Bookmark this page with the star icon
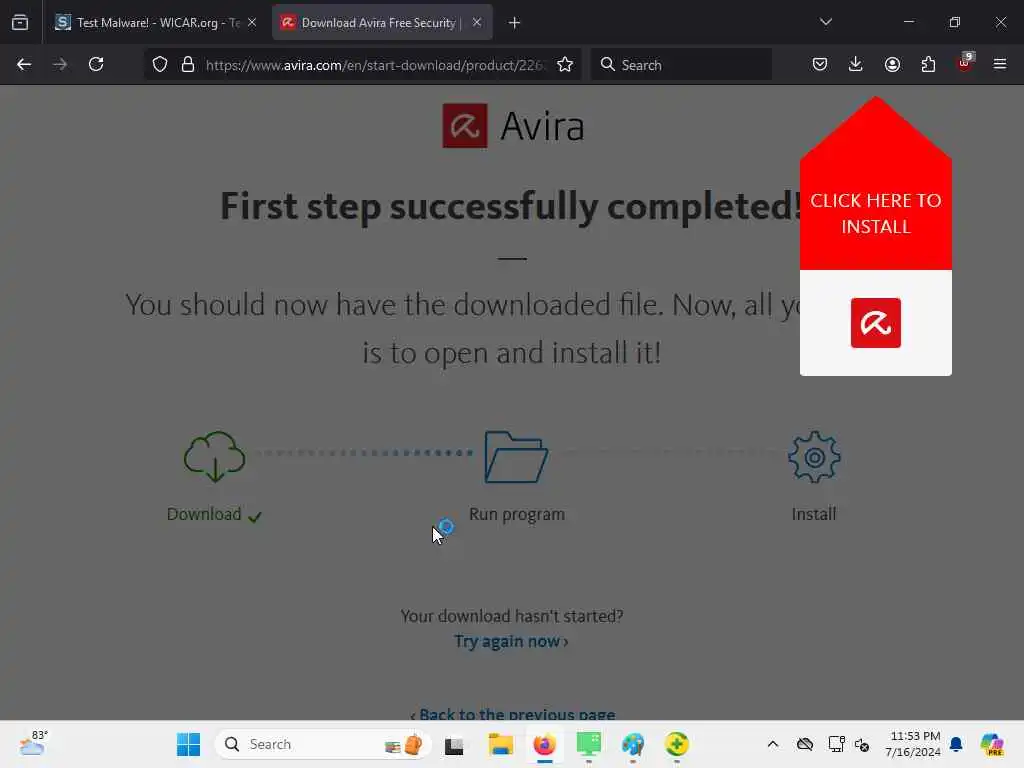The image size is (1024, 768). point(565,64)
